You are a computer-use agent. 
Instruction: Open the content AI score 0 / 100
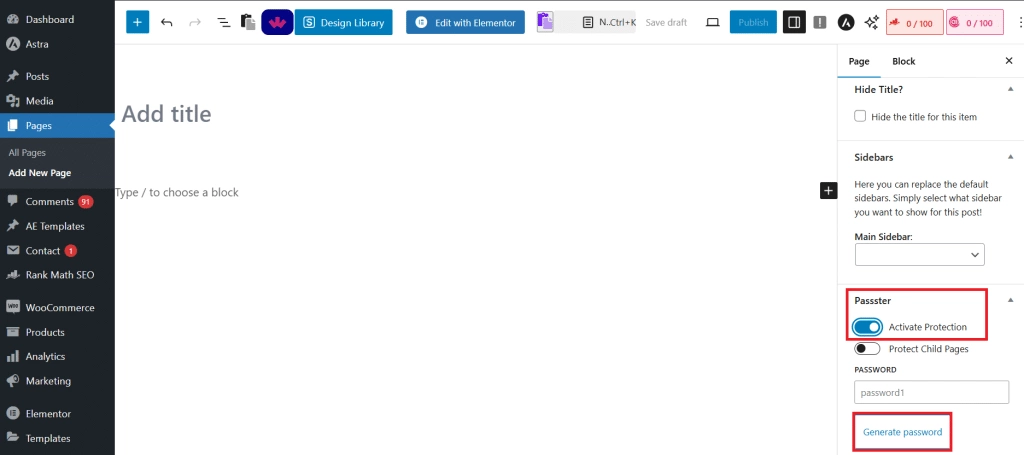tap(974, 22)
